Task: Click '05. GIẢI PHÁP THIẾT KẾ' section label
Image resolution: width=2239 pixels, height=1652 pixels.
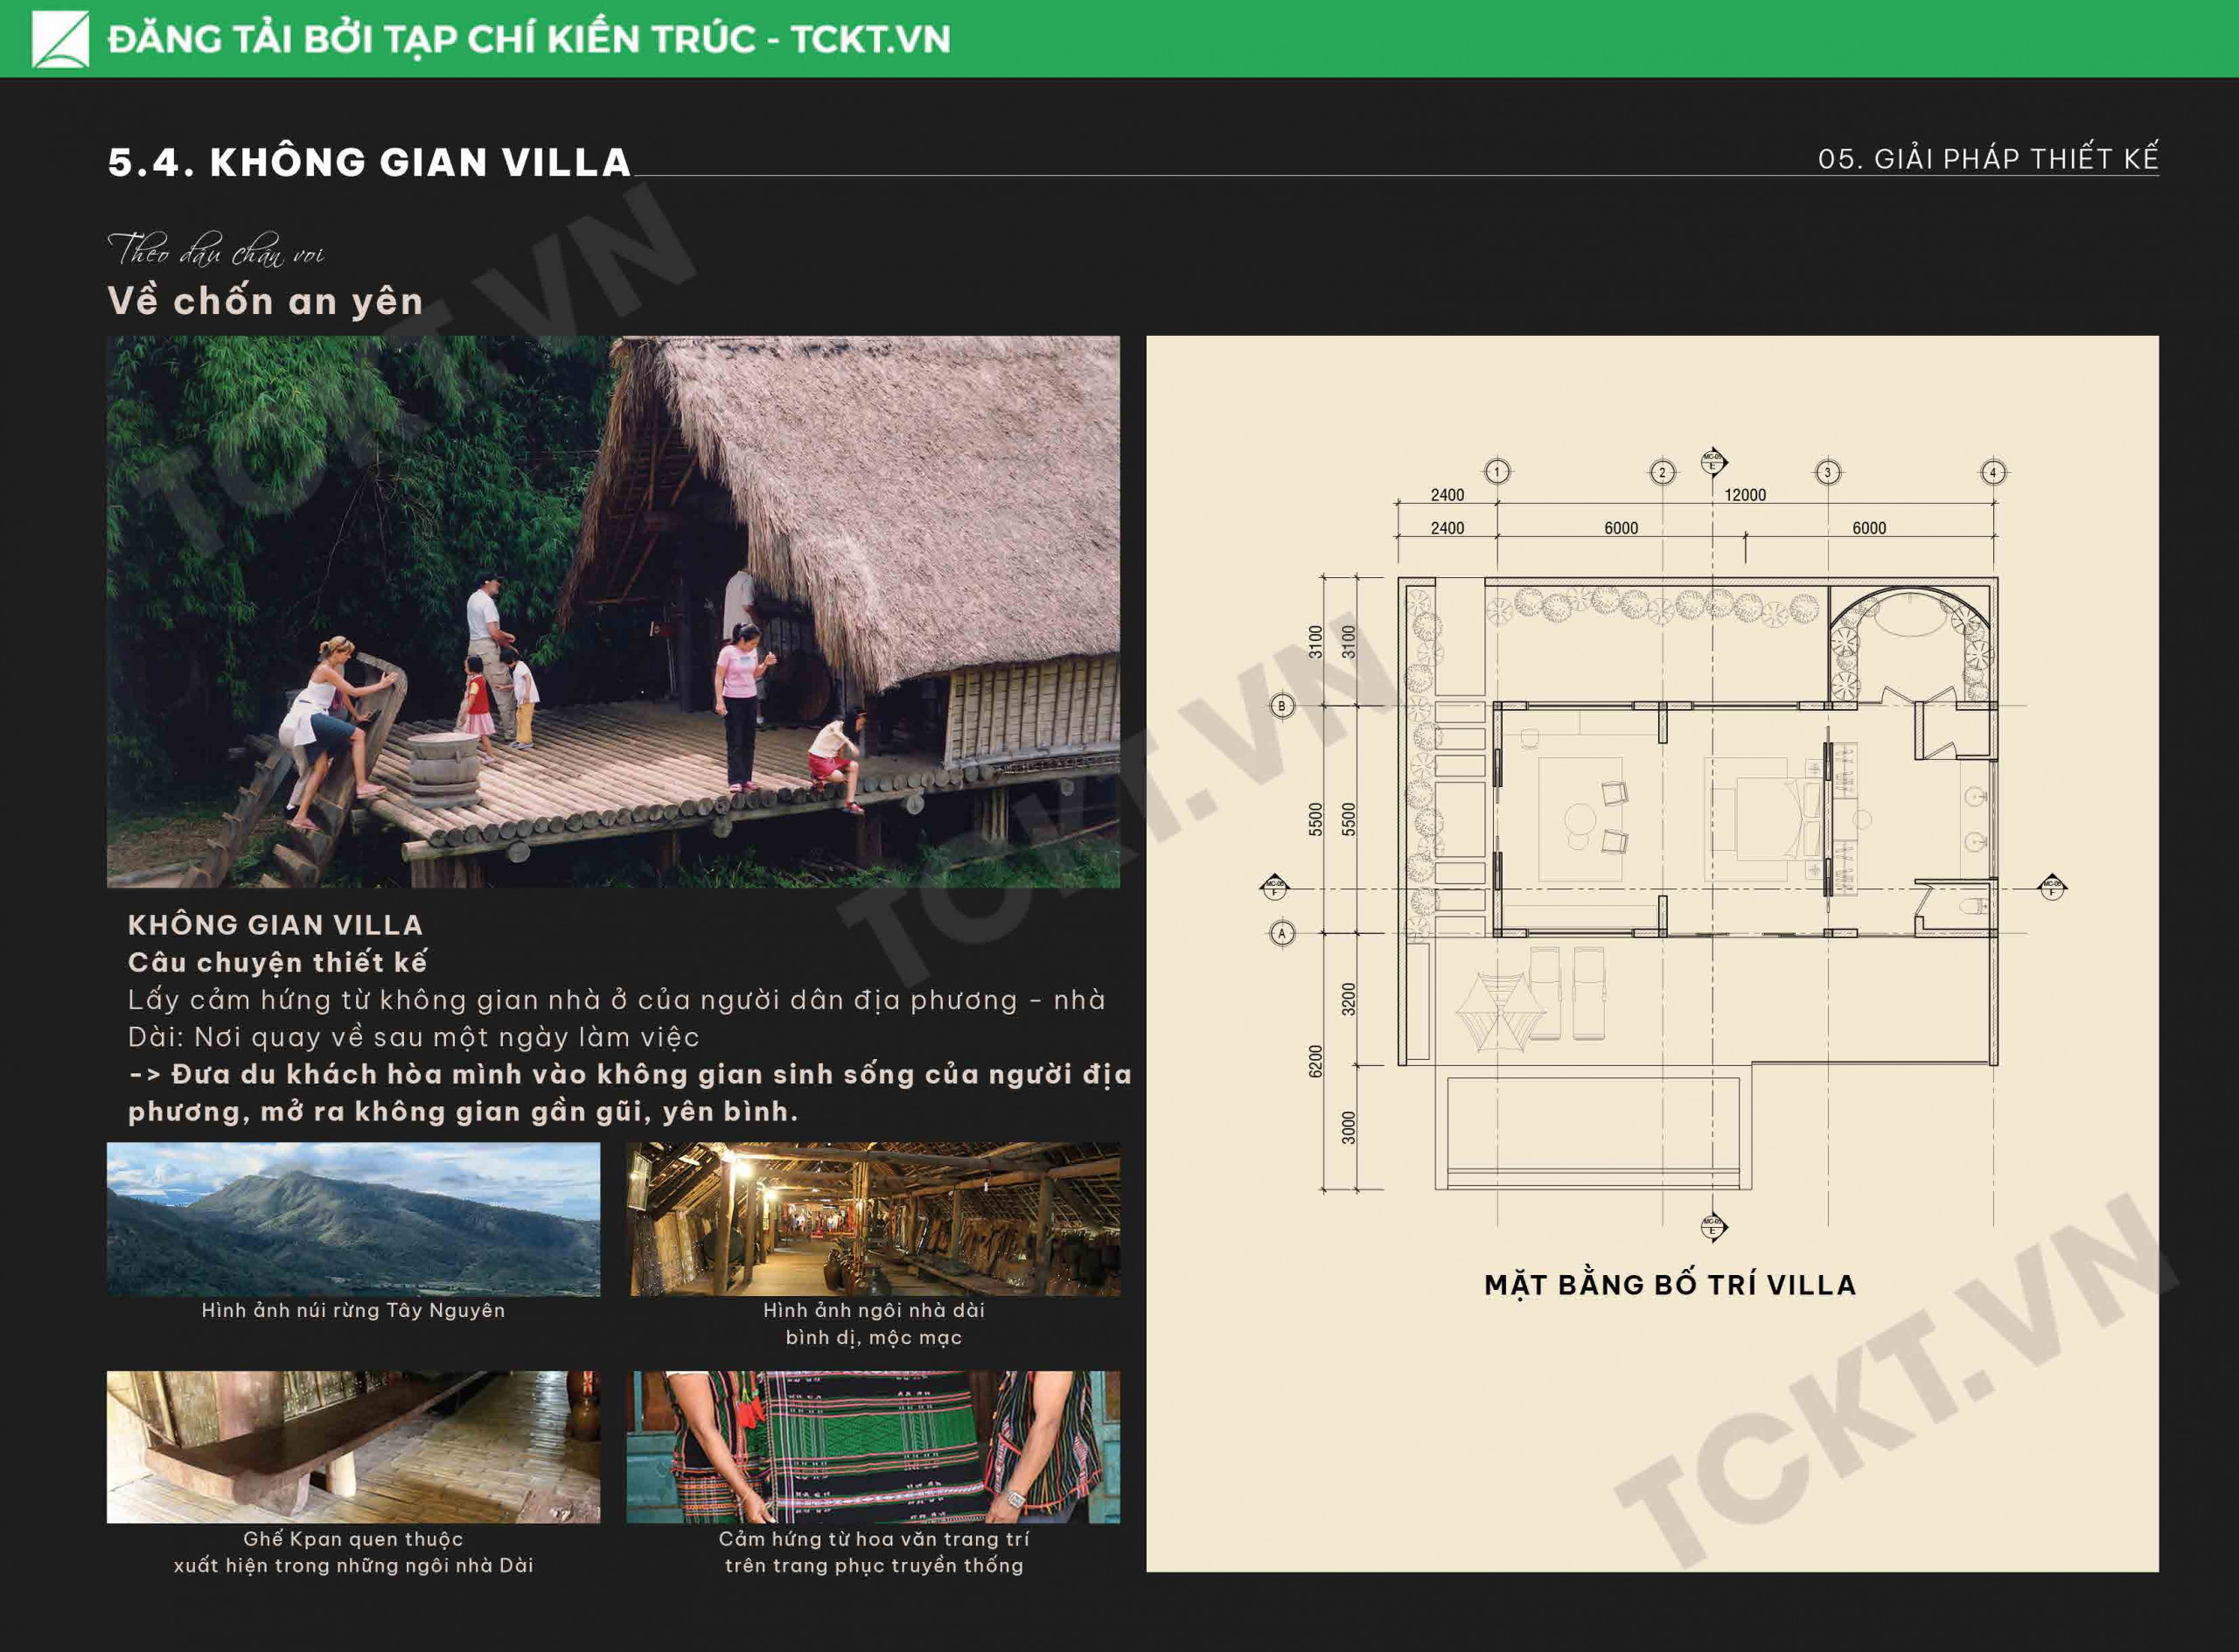Action: click(1988, 159)
